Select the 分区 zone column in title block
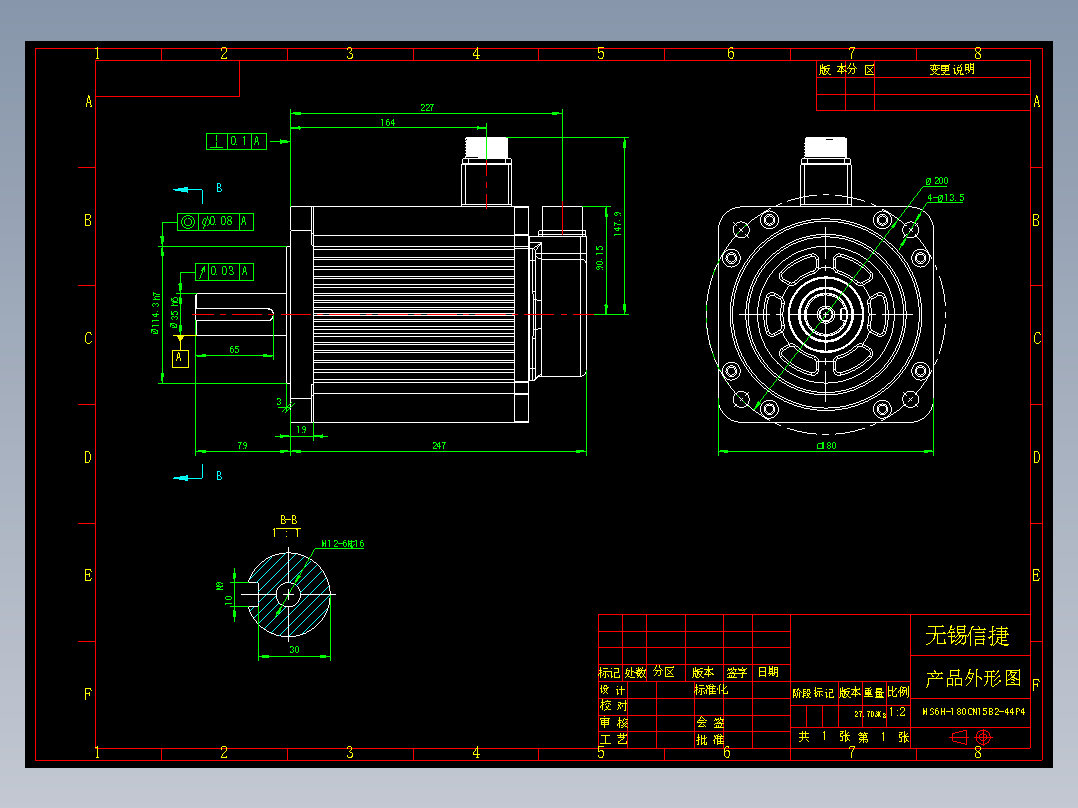 [x=663, y=672]
